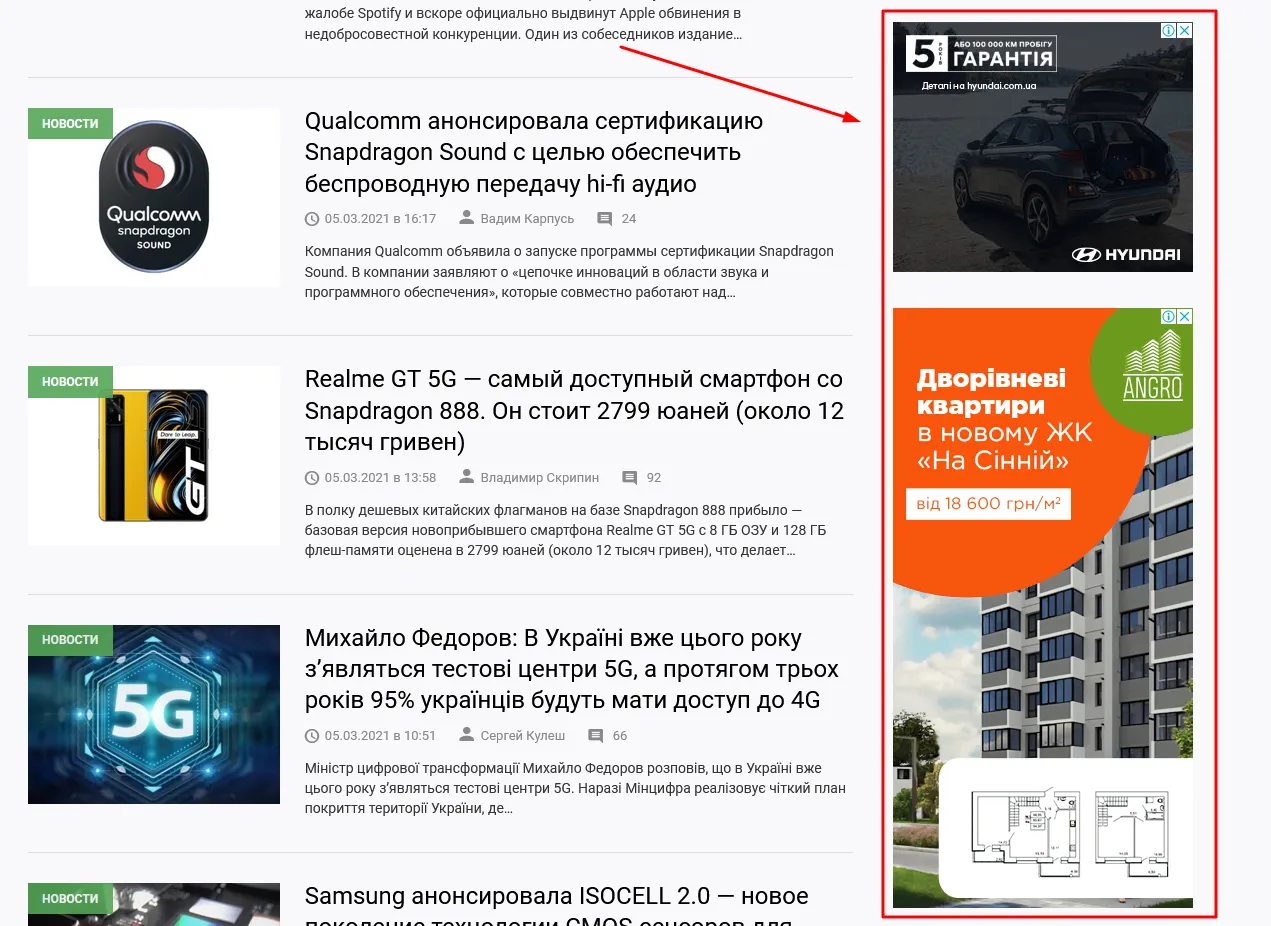Click the yellow Realme GT phone thumbnail

[154, 455]
